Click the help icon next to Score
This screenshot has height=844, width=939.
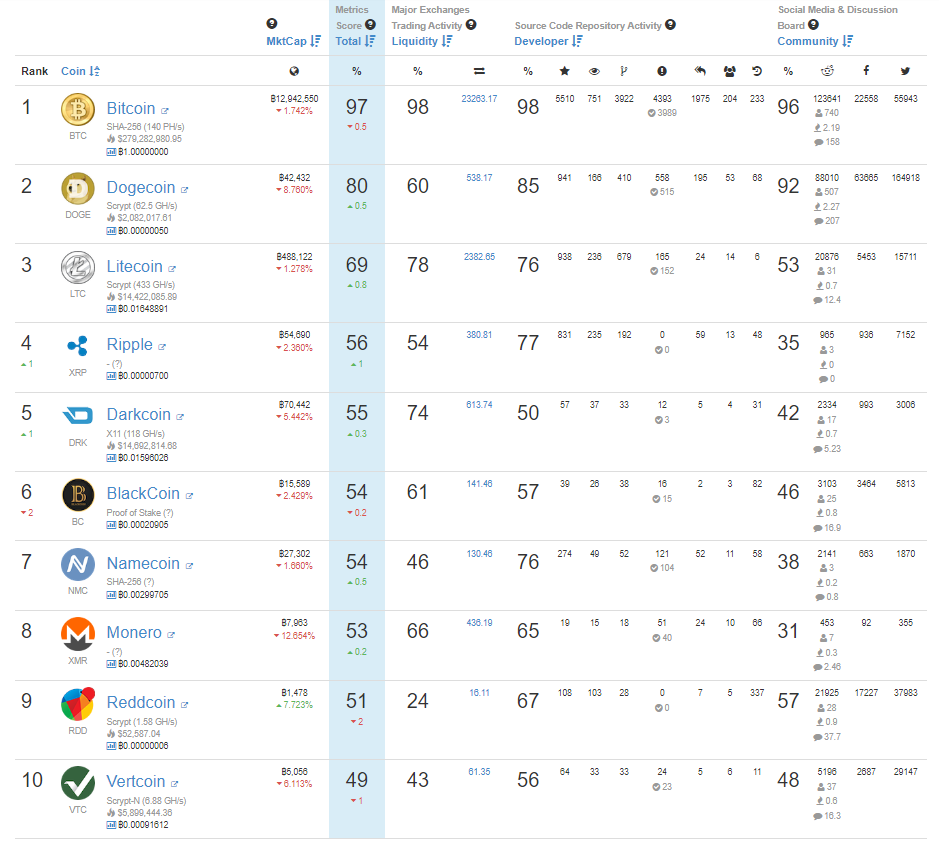pyautogui.click(x=370, y=25)
